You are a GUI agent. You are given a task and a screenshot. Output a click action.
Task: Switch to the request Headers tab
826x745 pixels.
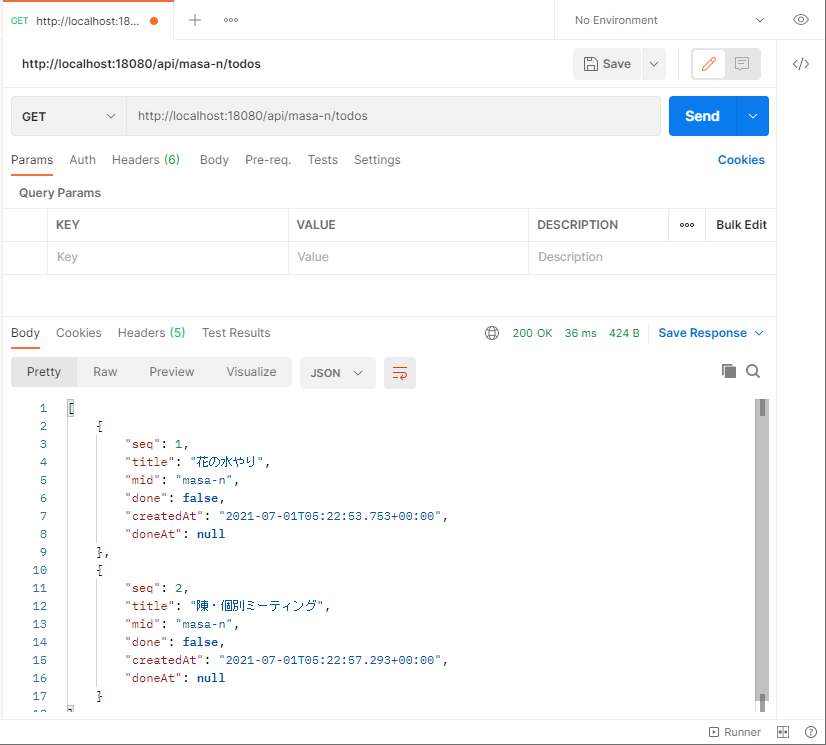[x=145, y=160]
